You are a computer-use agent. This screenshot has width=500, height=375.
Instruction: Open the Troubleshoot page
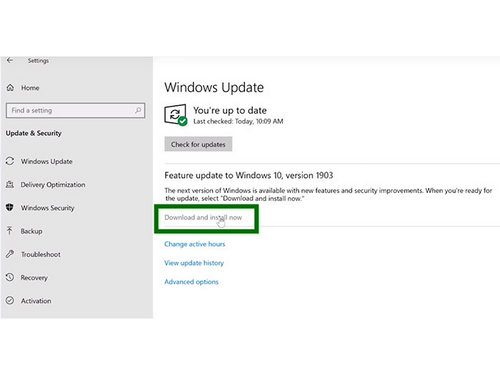click(x=41, y=254)
